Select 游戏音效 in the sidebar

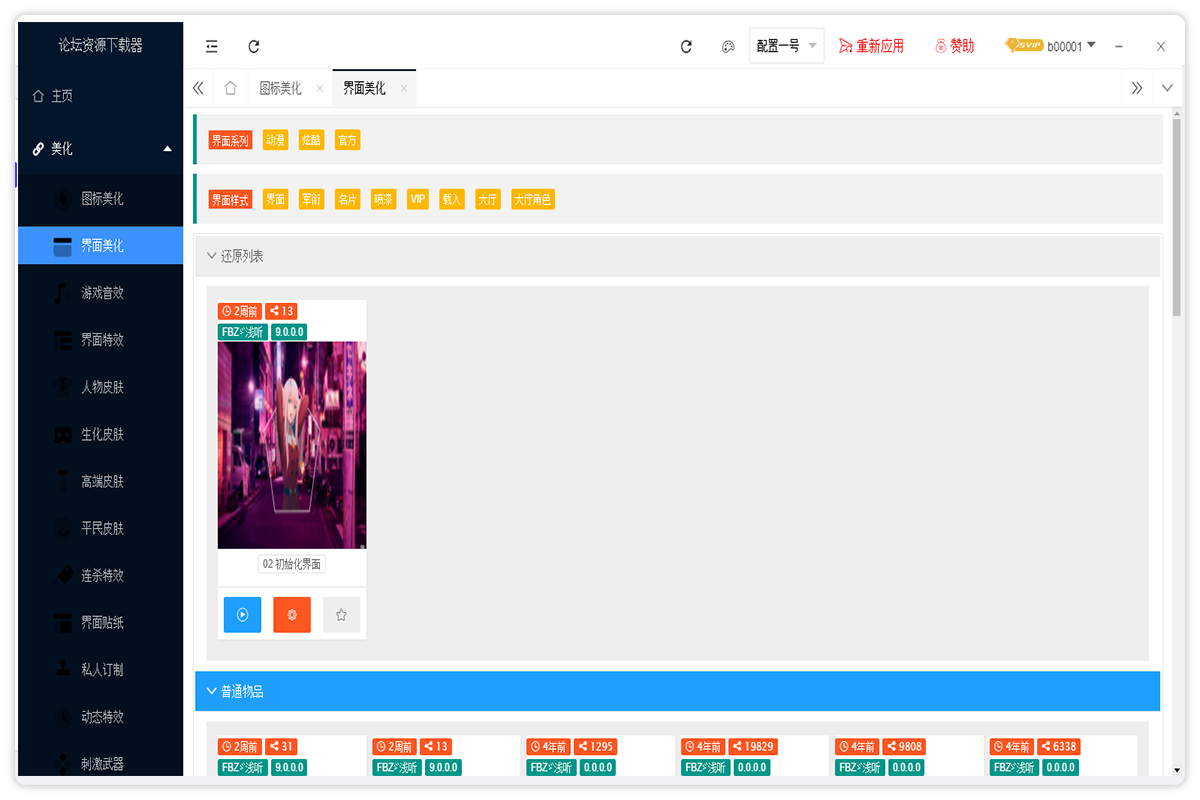[102, 293]
